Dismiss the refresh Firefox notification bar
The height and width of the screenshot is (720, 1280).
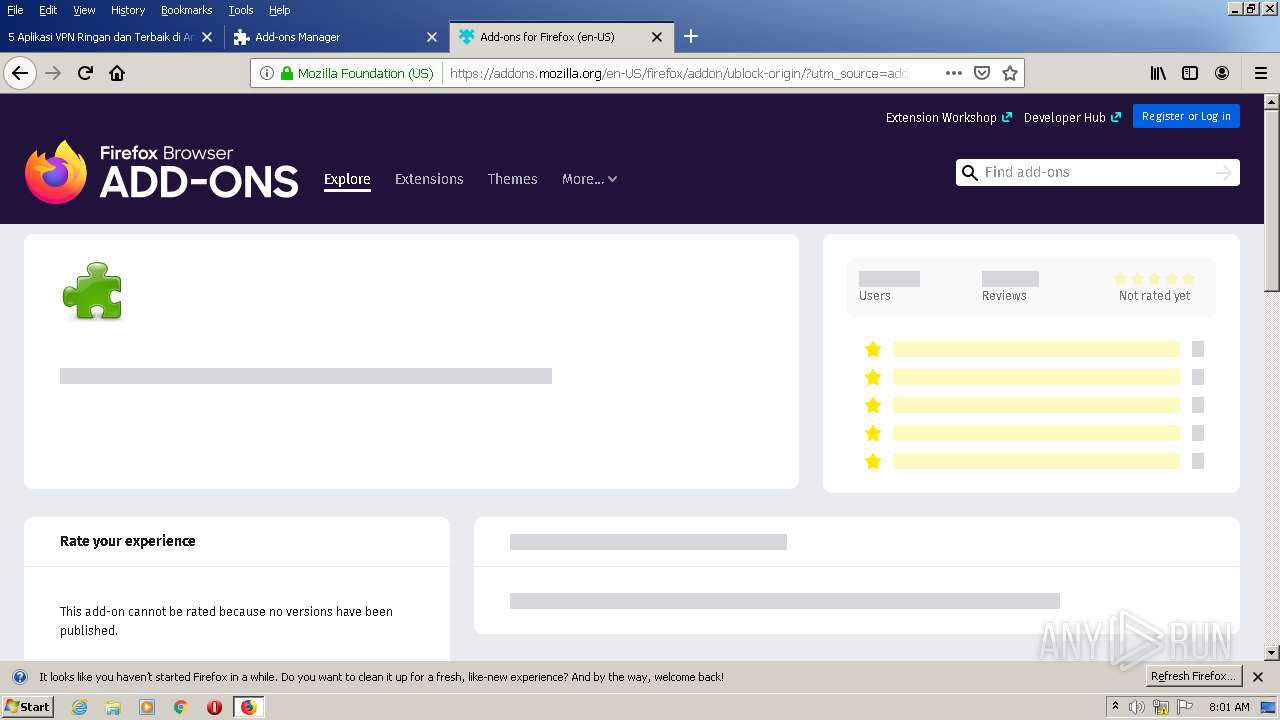tap(1258, 677)
